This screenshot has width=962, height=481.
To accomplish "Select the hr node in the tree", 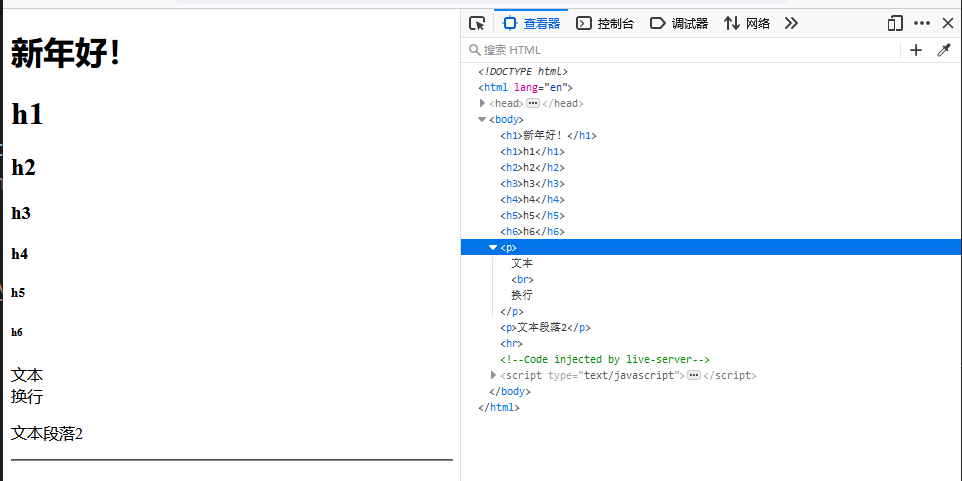I will pos(512,344).
